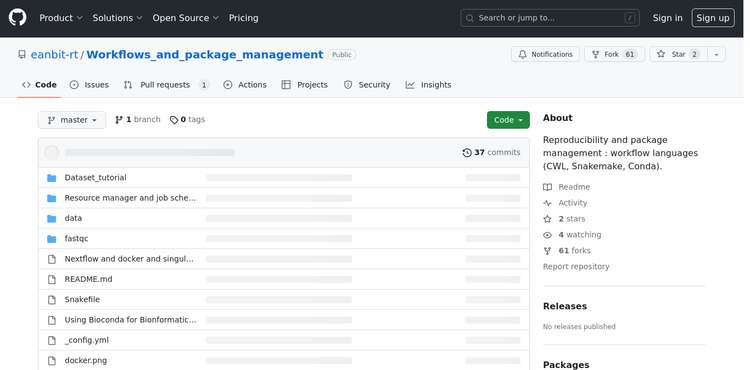Open the fastqc folder name
The width and height of the screenshot is (750, 370).
[x=77, y=239]
